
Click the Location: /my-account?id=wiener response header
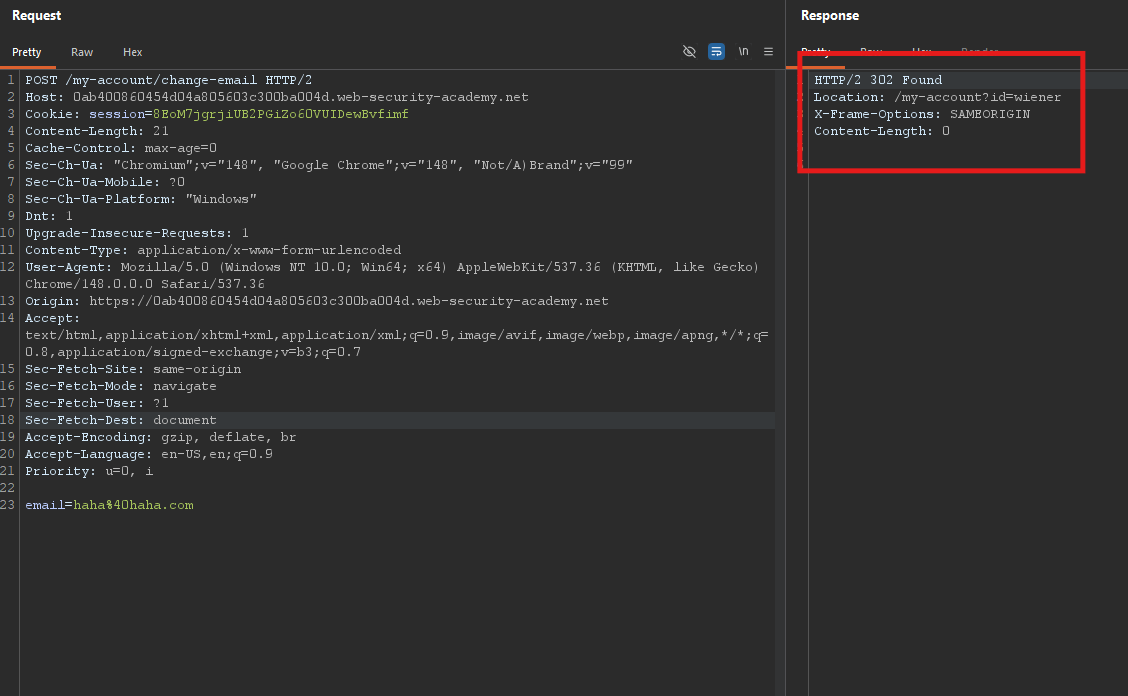(937, 97)
